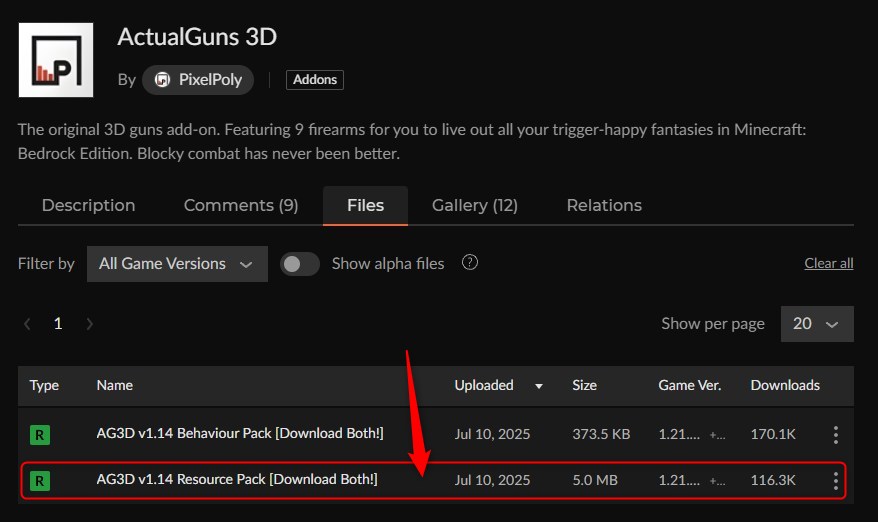Viewport: 878px width, 522px height.
Task: Click Resource Pack upload date Jul 10, 2025
Action: click(492, 480)
